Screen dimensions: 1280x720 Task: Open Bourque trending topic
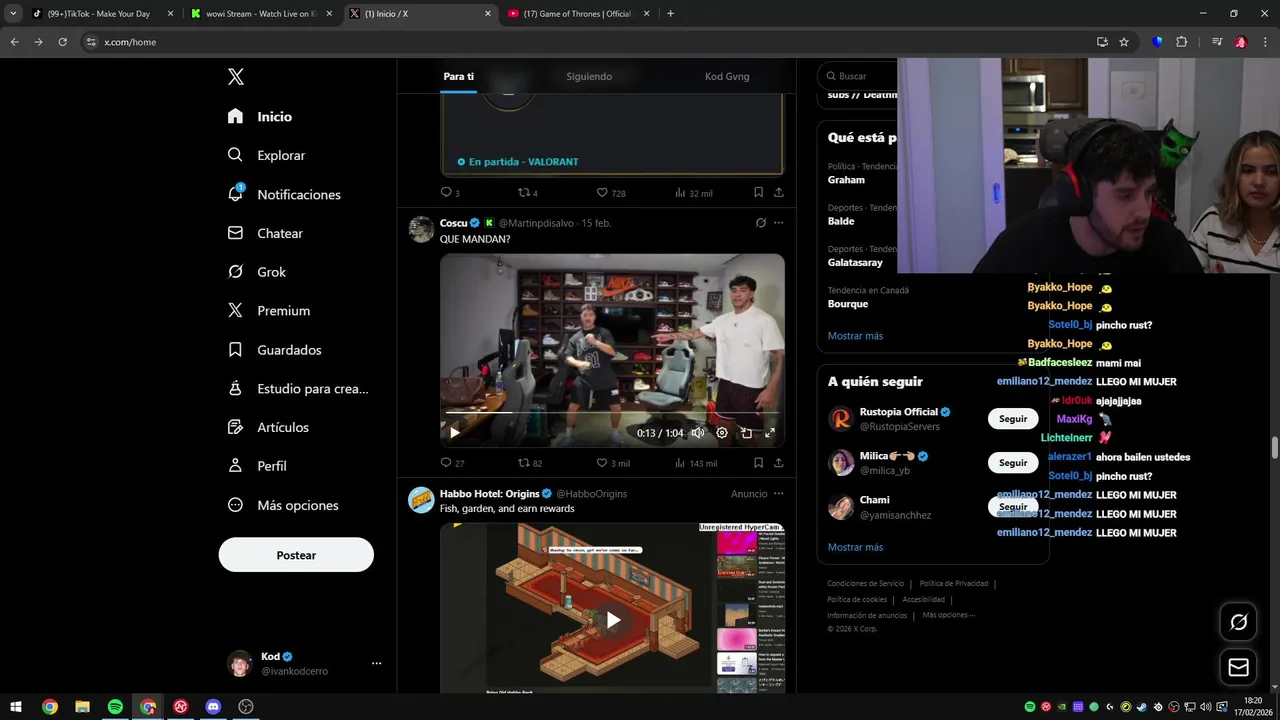pos(848,304)
